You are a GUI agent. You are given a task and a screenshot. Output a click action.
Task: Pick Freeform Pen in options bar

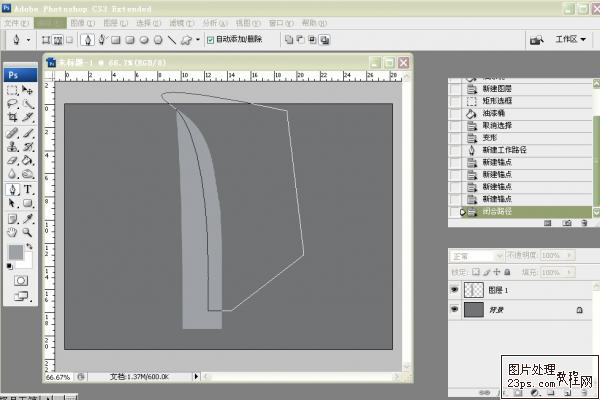point(102,40)
